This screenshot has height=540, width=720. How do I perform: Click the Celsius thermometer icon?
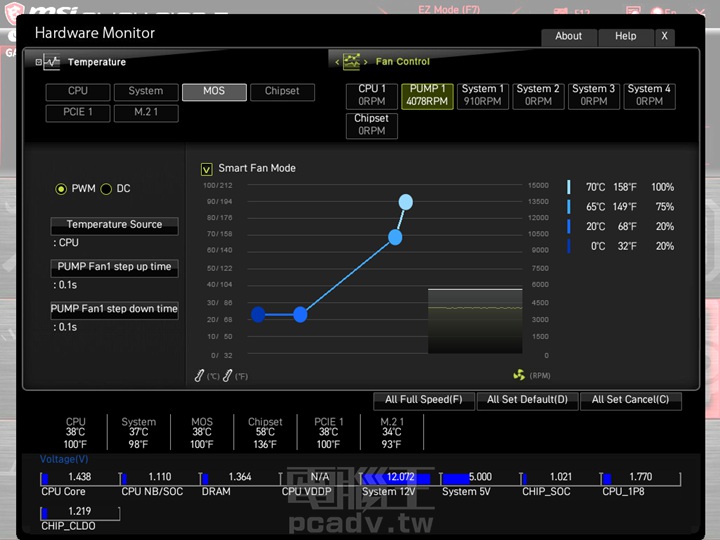(x=201, y=375)
